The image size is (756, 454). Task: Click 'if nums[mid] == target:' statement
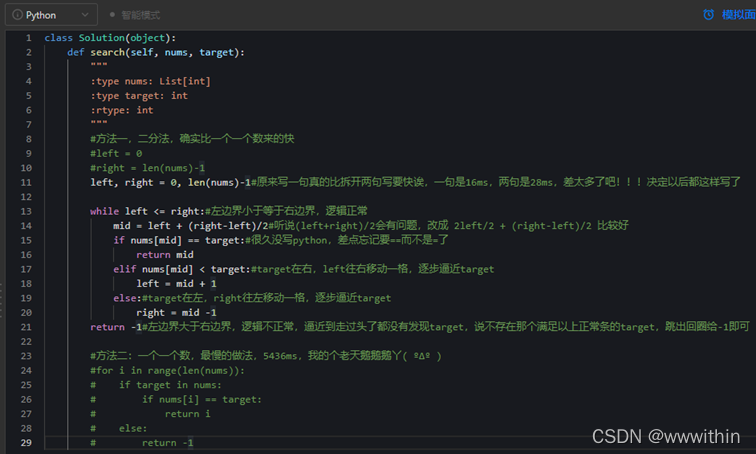pyautogui.click(x=179, y=240)
